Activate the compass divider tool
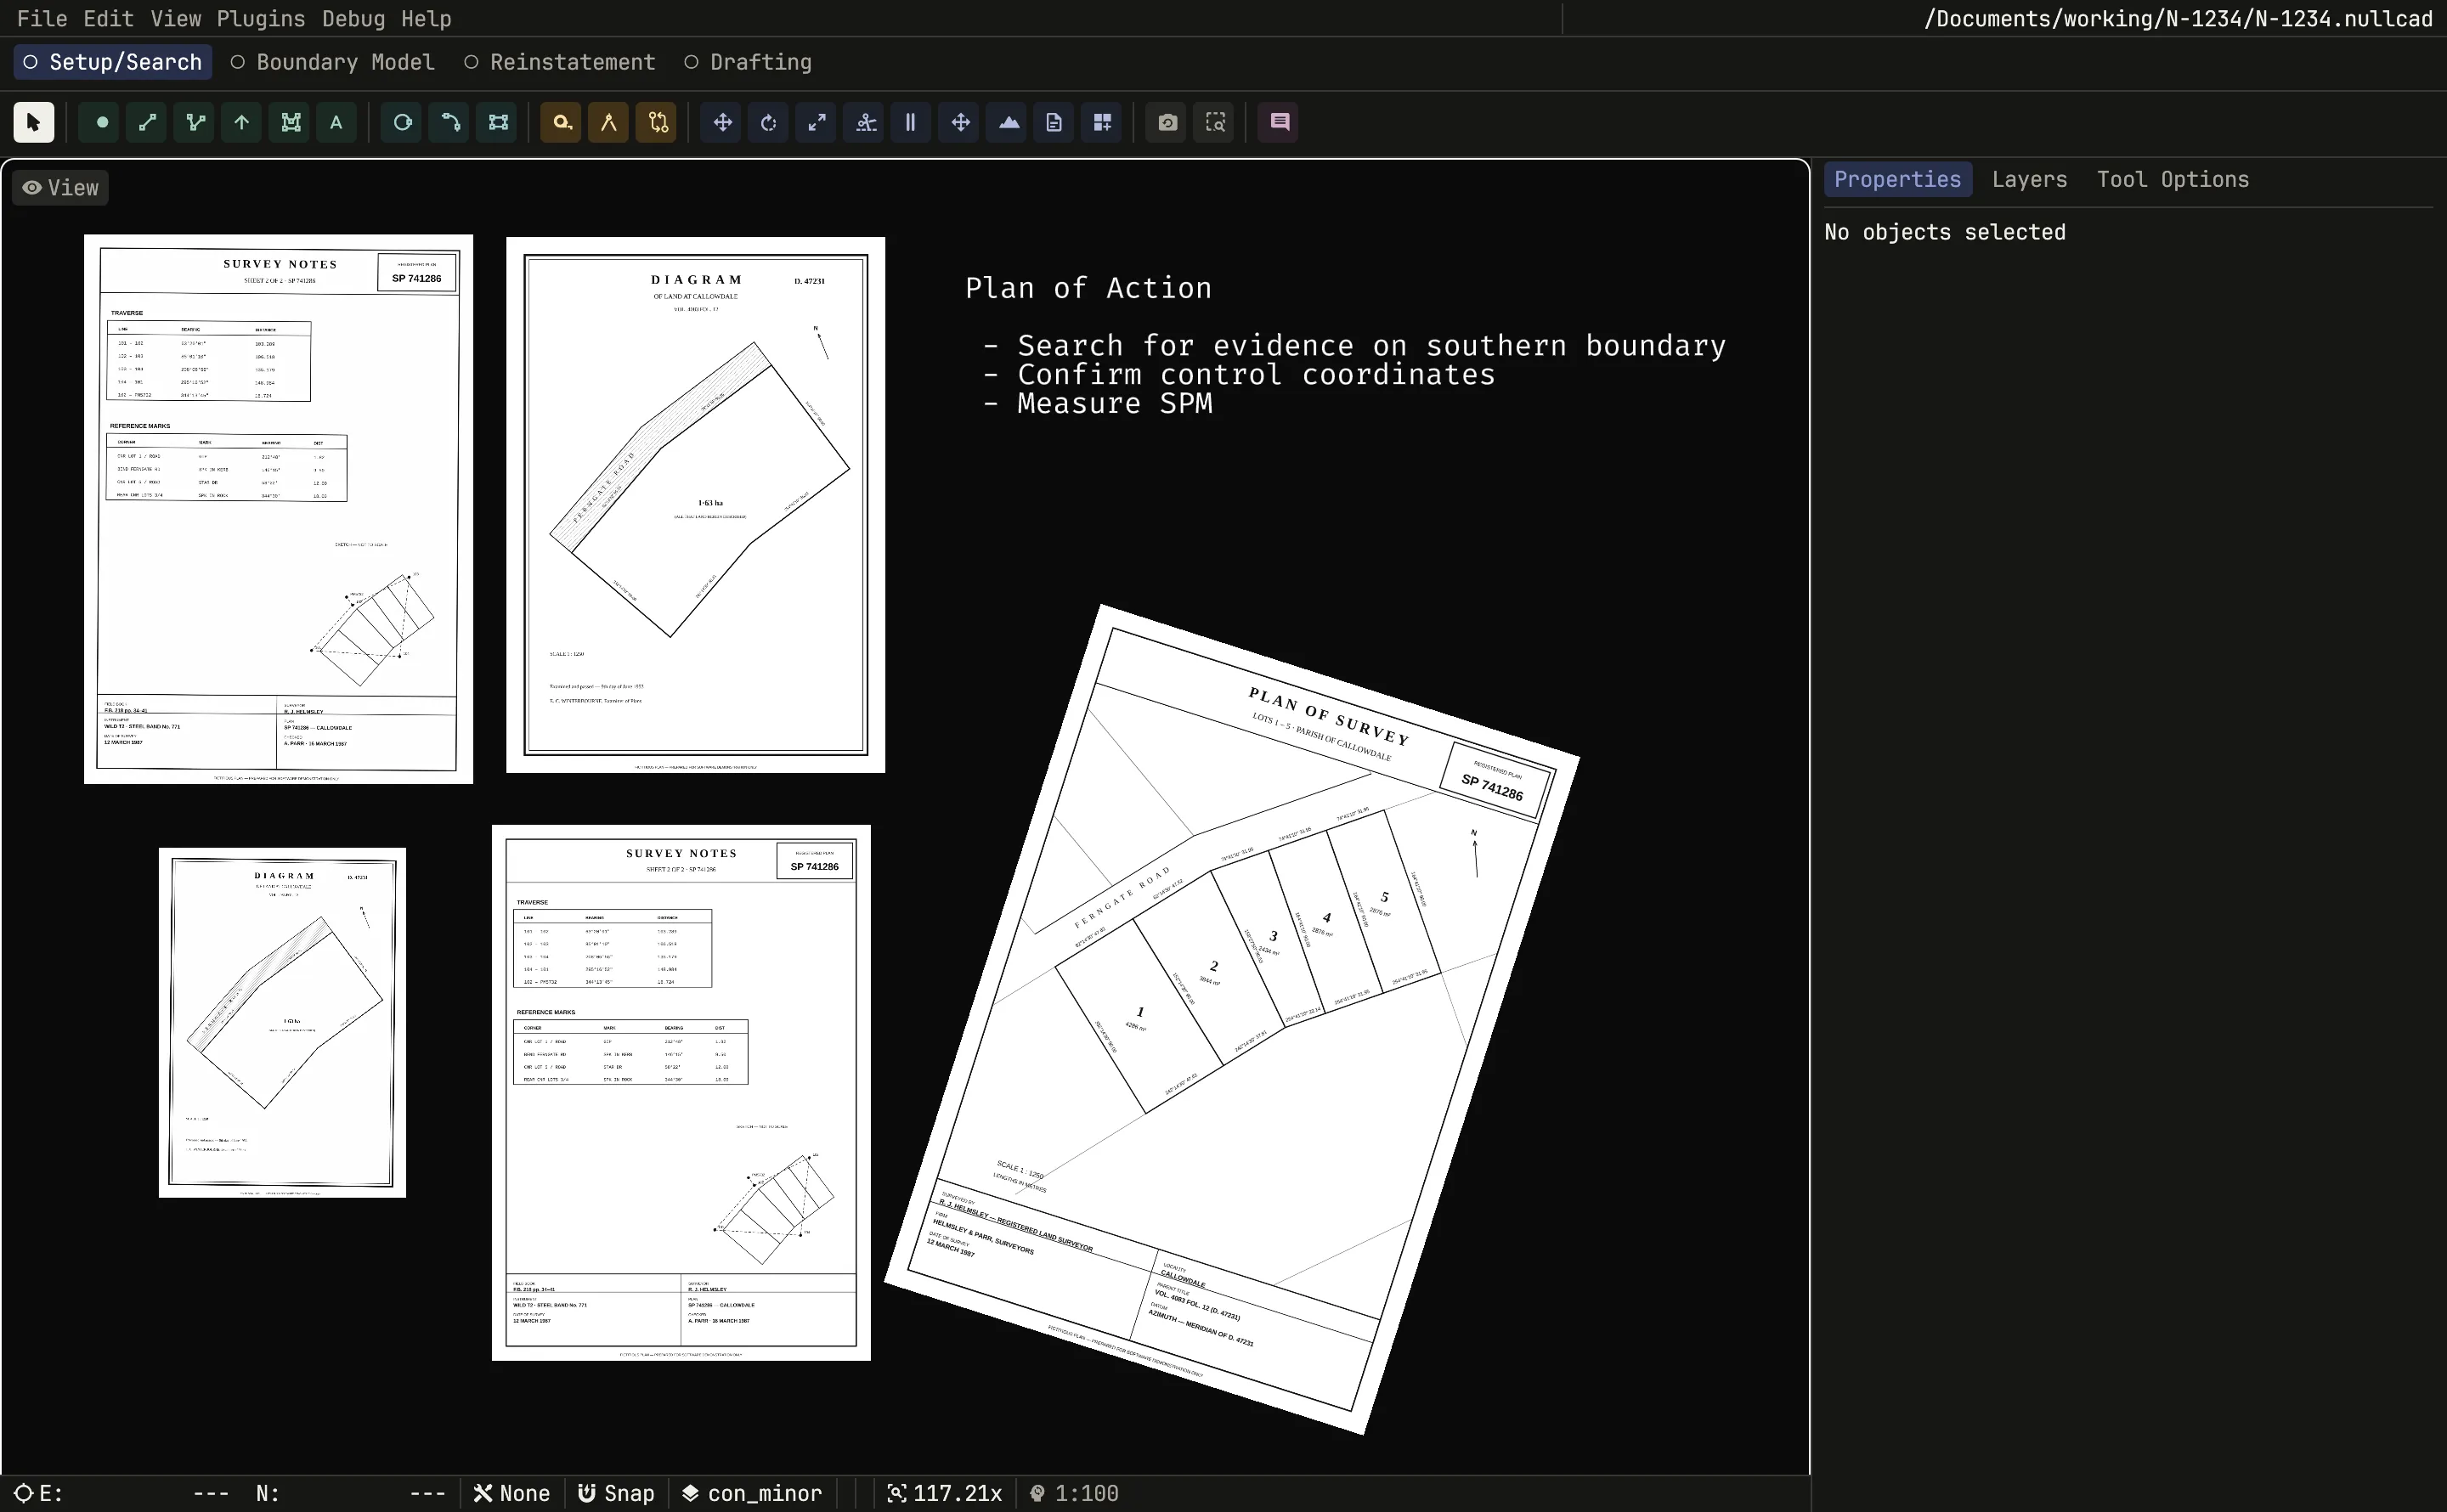Image resolution: width=2447 pixels, height=1512 pixels. click(x=608, y=122)
